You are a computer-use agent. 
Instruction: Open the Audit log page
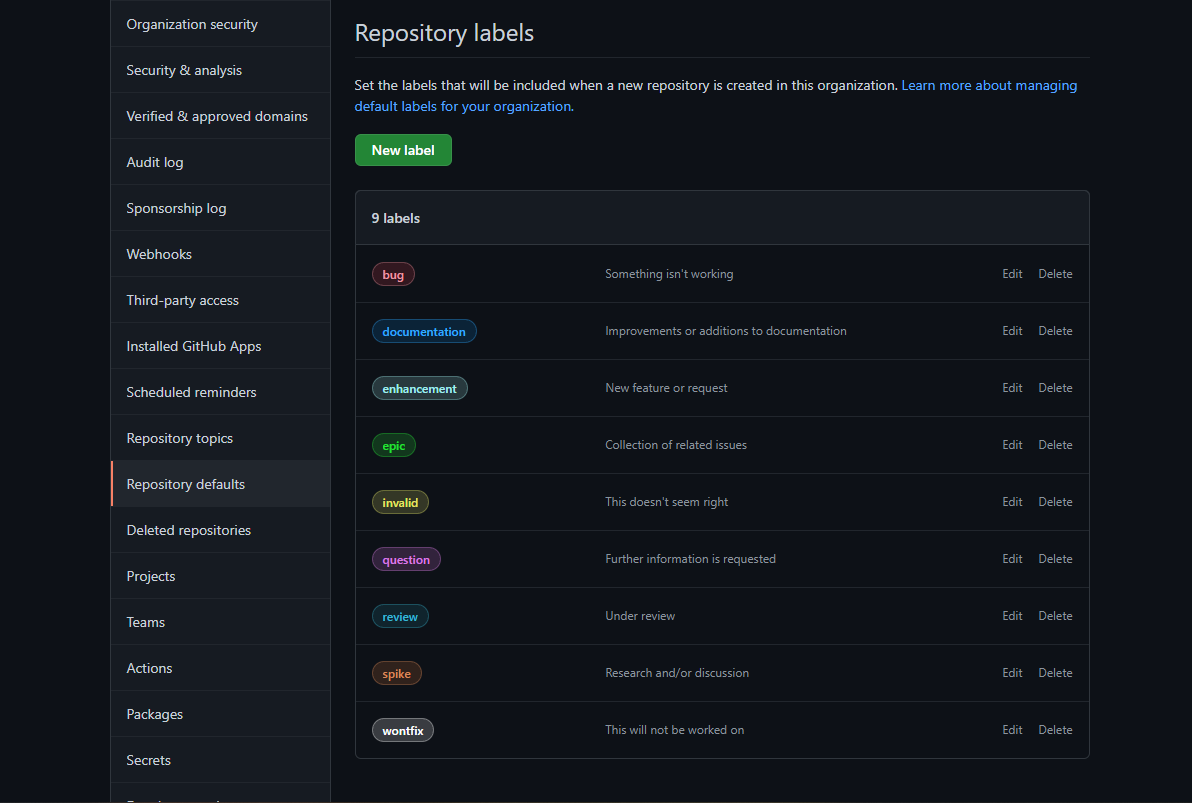[x=220, y=162]
